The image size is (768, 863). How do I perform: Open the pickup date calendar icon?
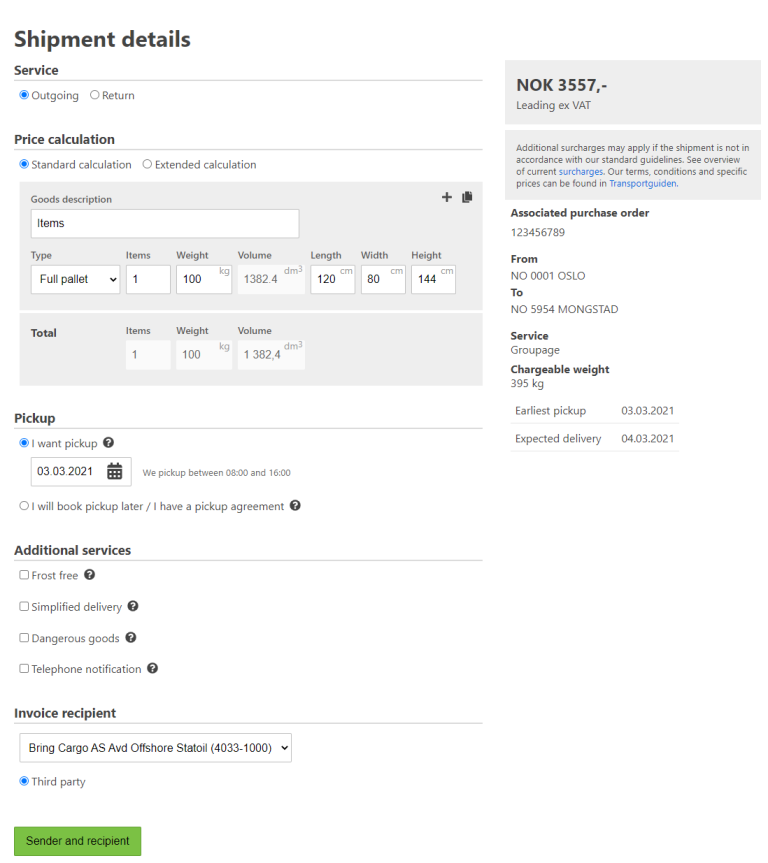coord(115,471)
